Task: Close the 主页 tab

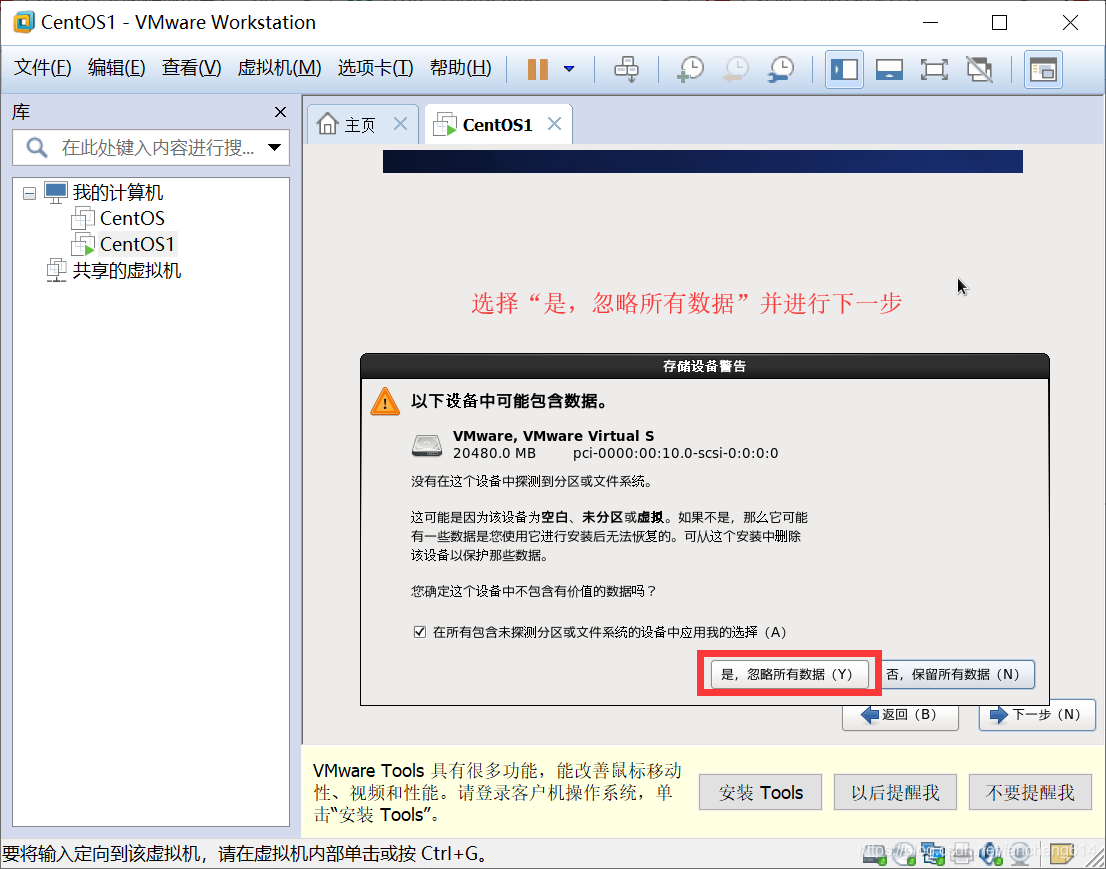Action: (400, 124)
